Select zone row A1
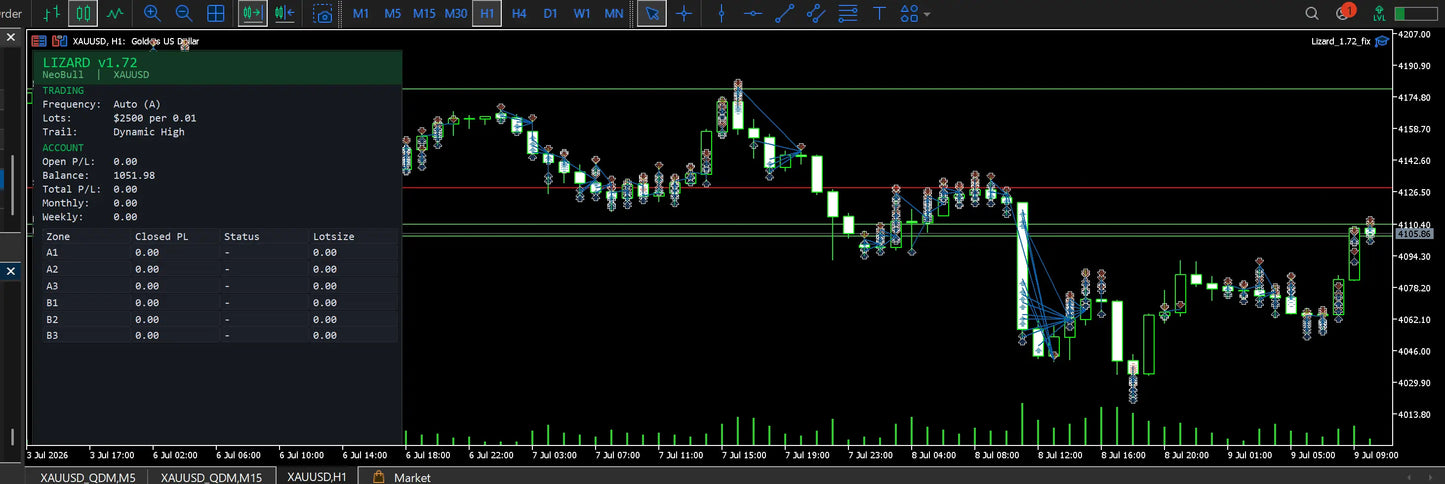The height and width of the screenshot is (484, 1445). pos(220,253)
